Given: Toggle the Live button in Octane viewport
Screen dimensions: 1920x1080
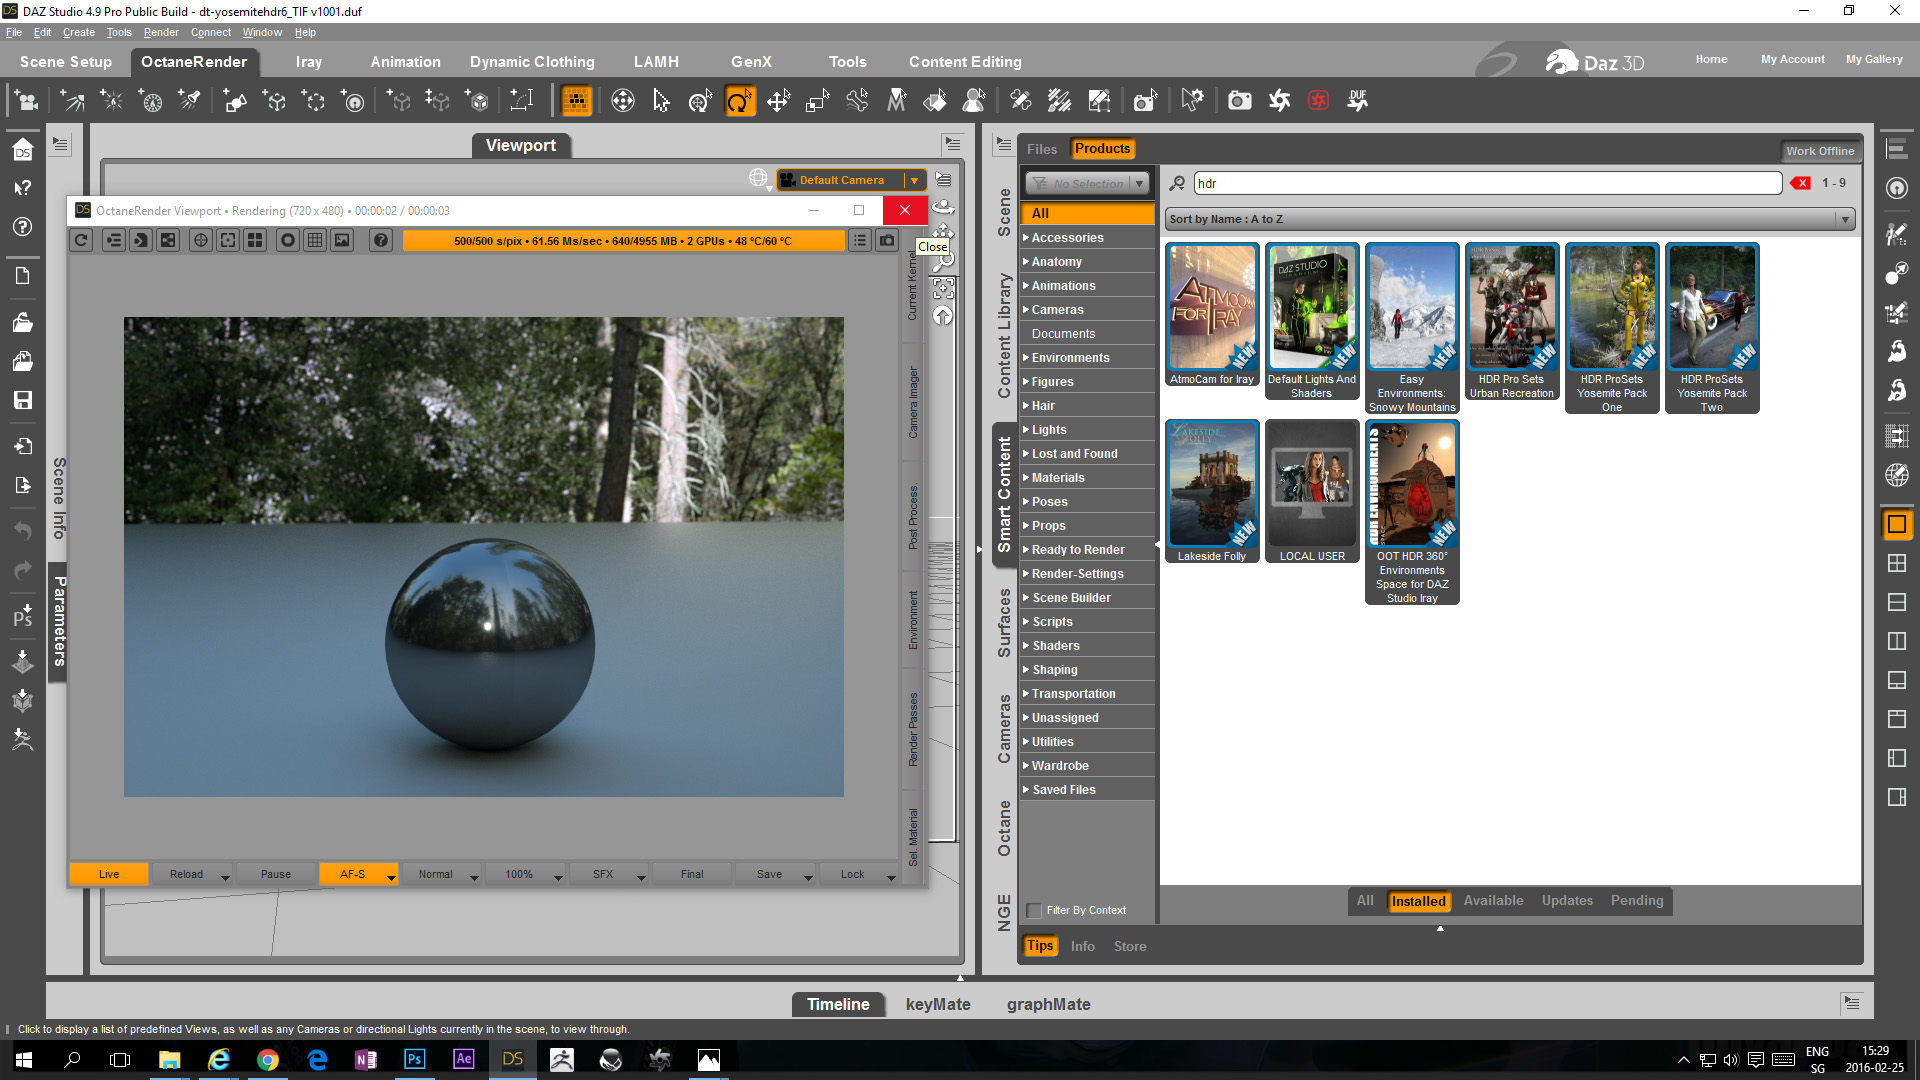Looking at the screenshot, I should click(x=109, y=874).
